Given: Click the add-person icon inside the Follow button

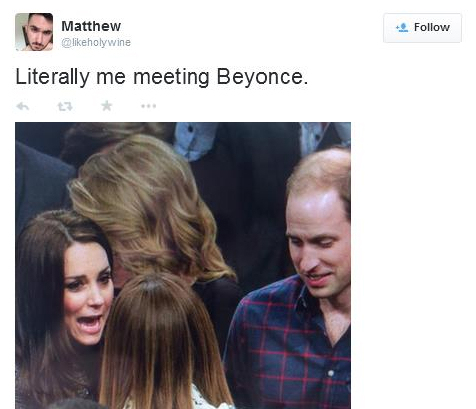Looking at the screenshot, I should [x=402, y=27].
